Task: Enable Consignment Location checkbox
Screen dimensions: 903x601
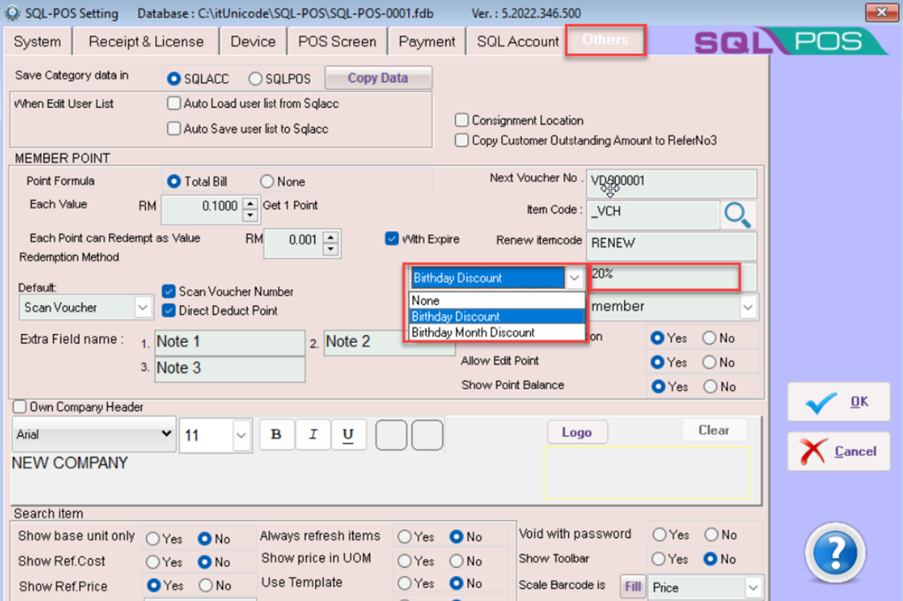Action: pos(462,120)
